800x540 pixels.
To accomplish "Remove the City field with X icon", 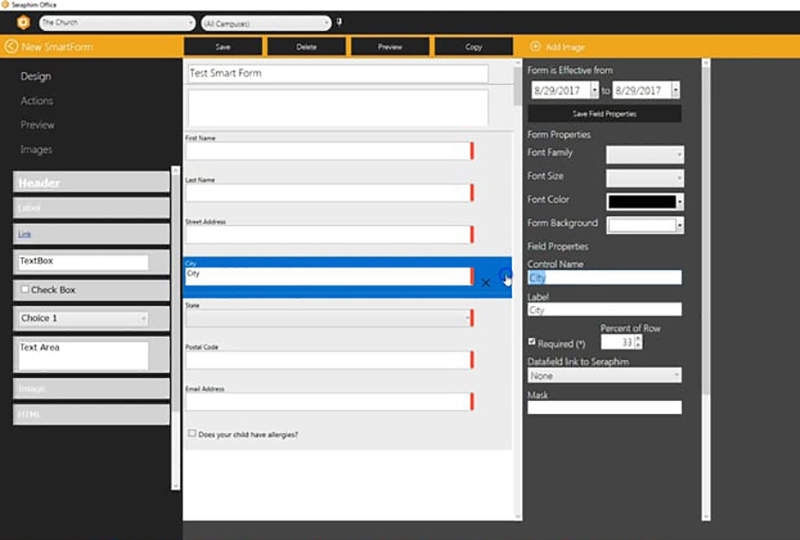I will (x=486, y=283).
